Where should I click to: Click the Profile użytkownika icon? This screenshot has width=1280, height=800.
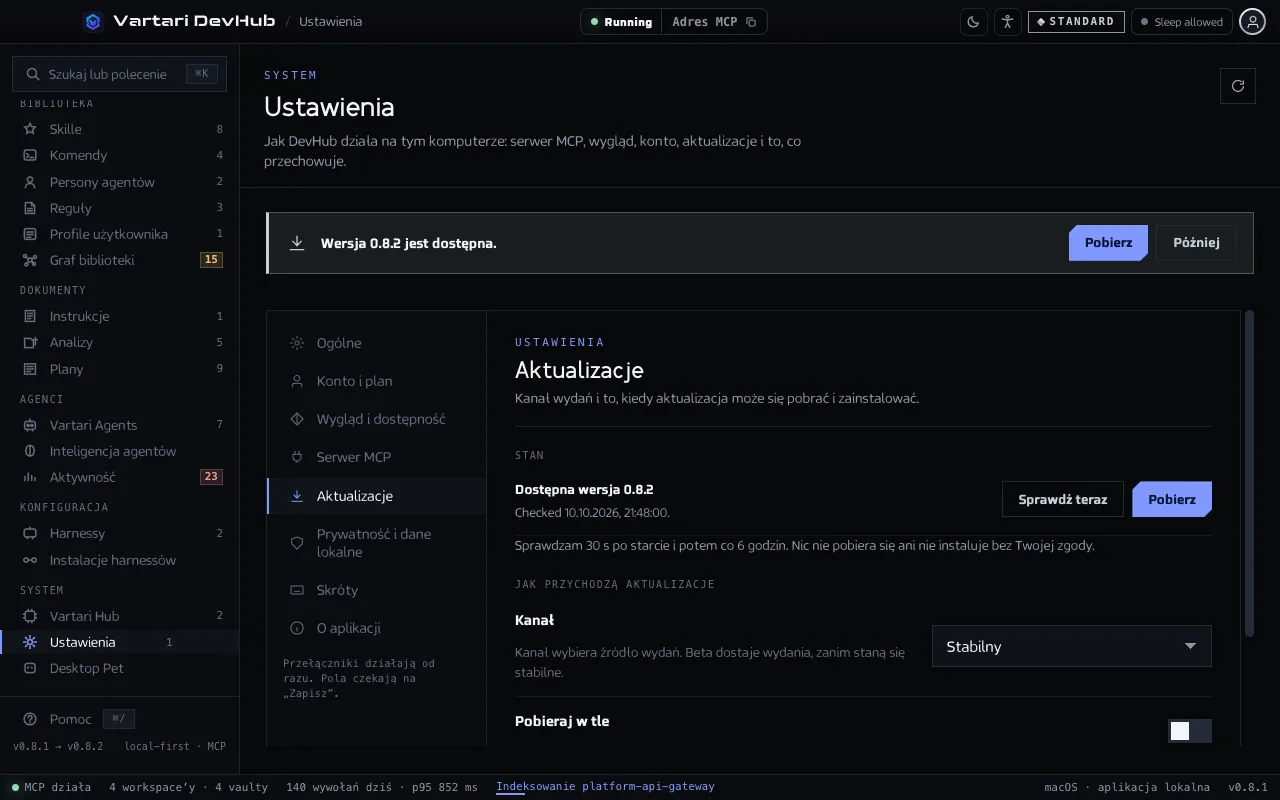click(x=30, y=234)
